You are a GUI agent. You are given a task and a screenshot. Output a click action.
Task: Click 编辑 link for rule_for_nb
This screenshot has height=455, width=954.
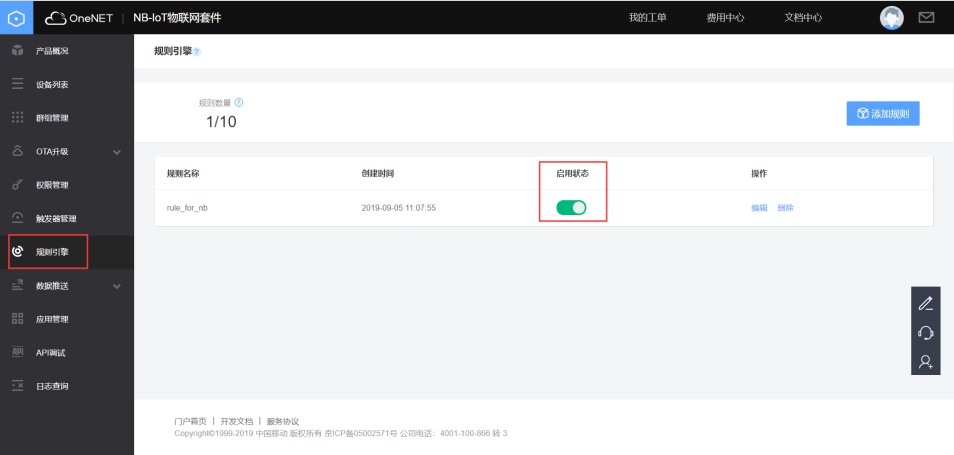[759, 208]
